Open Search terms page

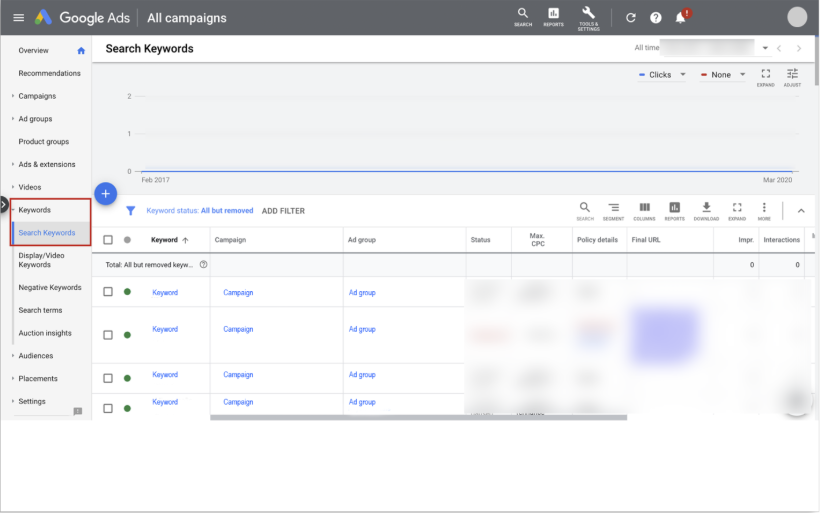[40, 310]
